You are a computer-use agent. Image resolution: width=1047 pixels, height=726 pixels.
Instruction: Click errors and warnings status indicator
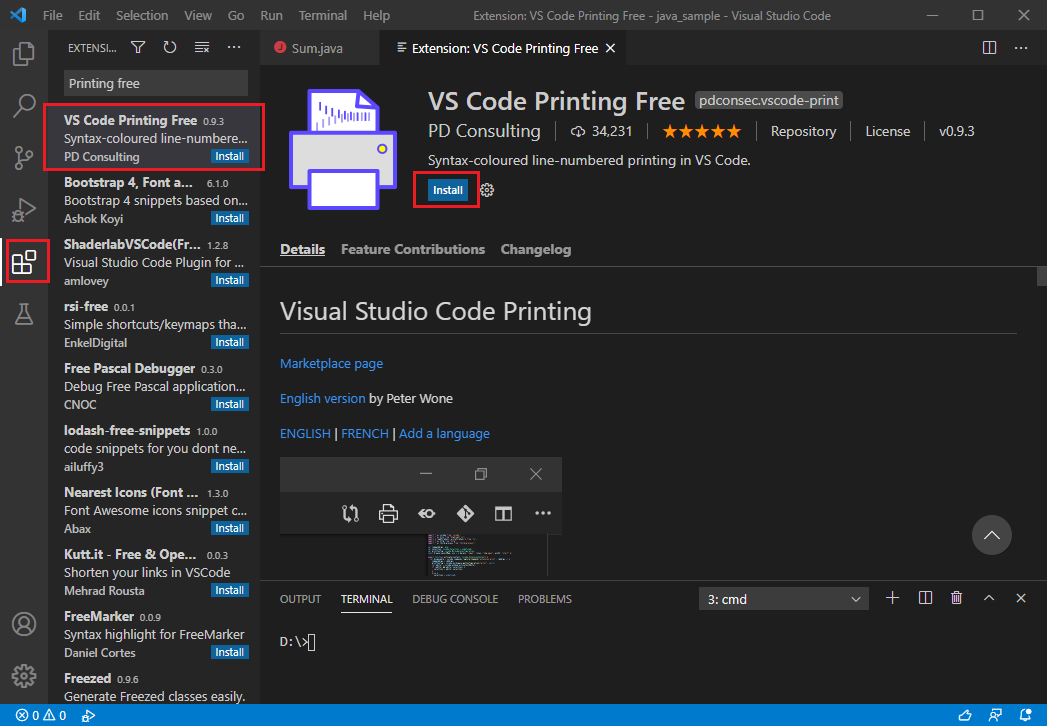pos(41,715)
